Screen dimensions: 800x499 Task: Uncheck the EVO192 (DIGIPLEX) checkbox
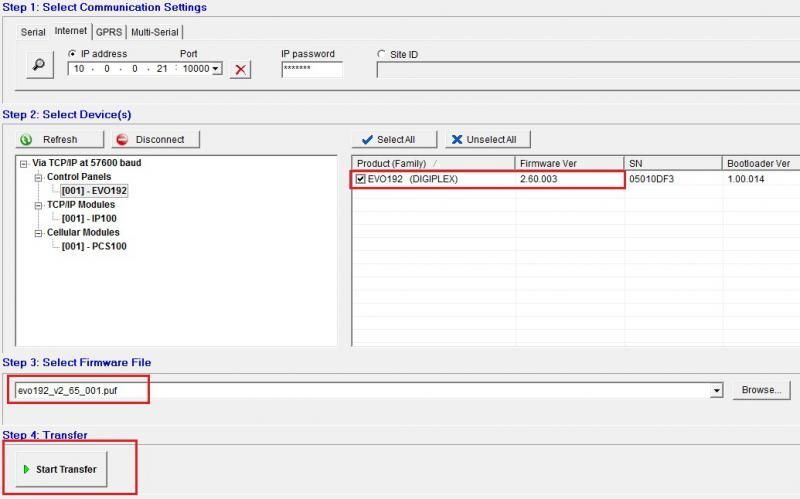coord(361,180)
